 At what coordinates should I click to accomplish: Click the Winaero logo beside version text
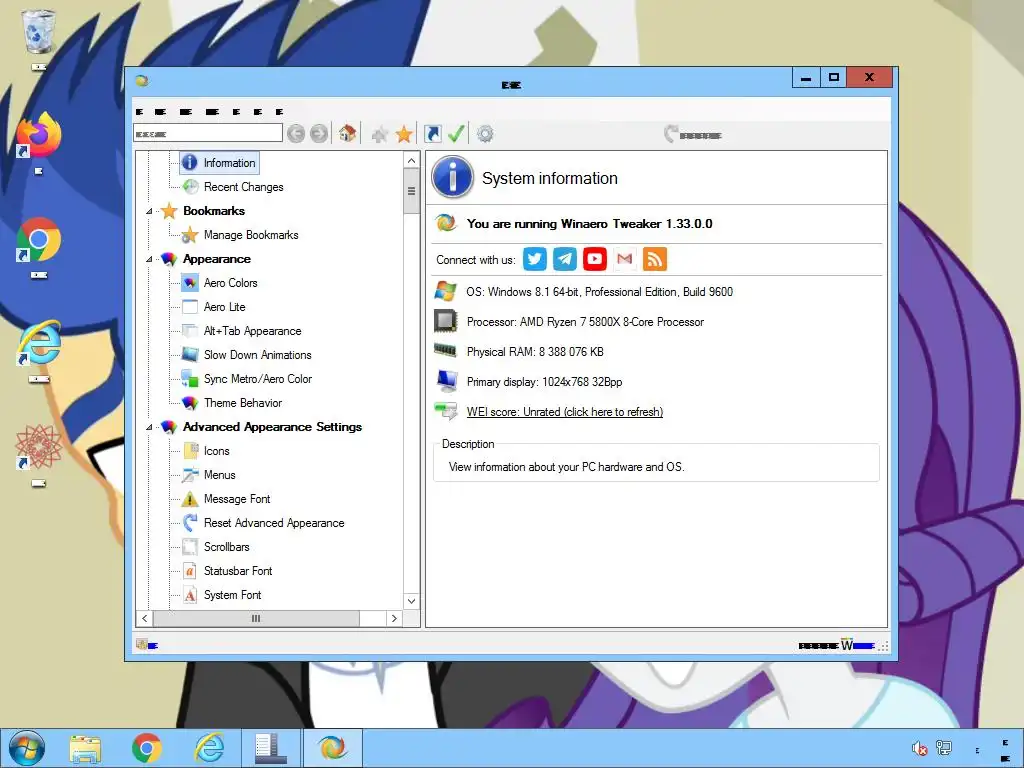446,223
